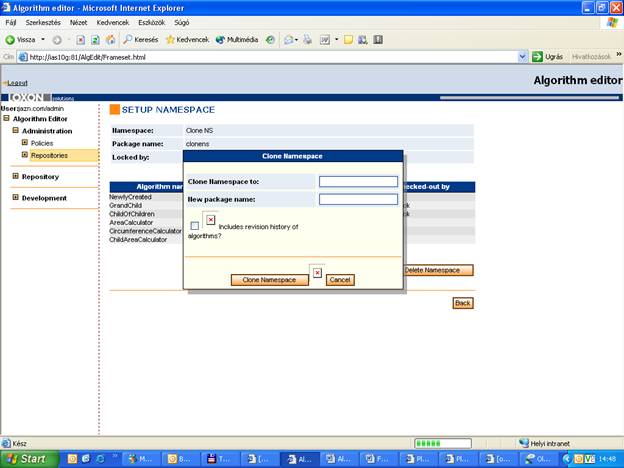Click the Stop loading toolbar icon
The height and width of the screenshot is (468, 624).
[x=80, y=40]
